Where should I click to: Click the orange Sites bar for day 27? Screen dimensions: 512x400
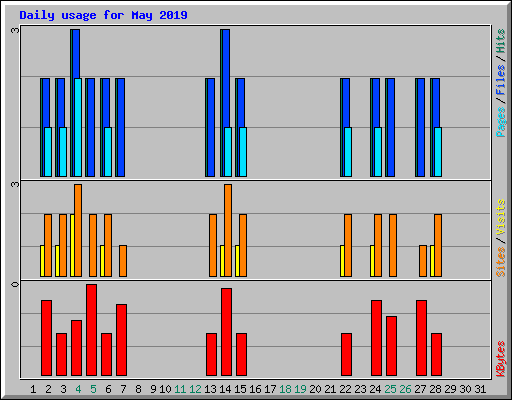(x=423, y=261)
